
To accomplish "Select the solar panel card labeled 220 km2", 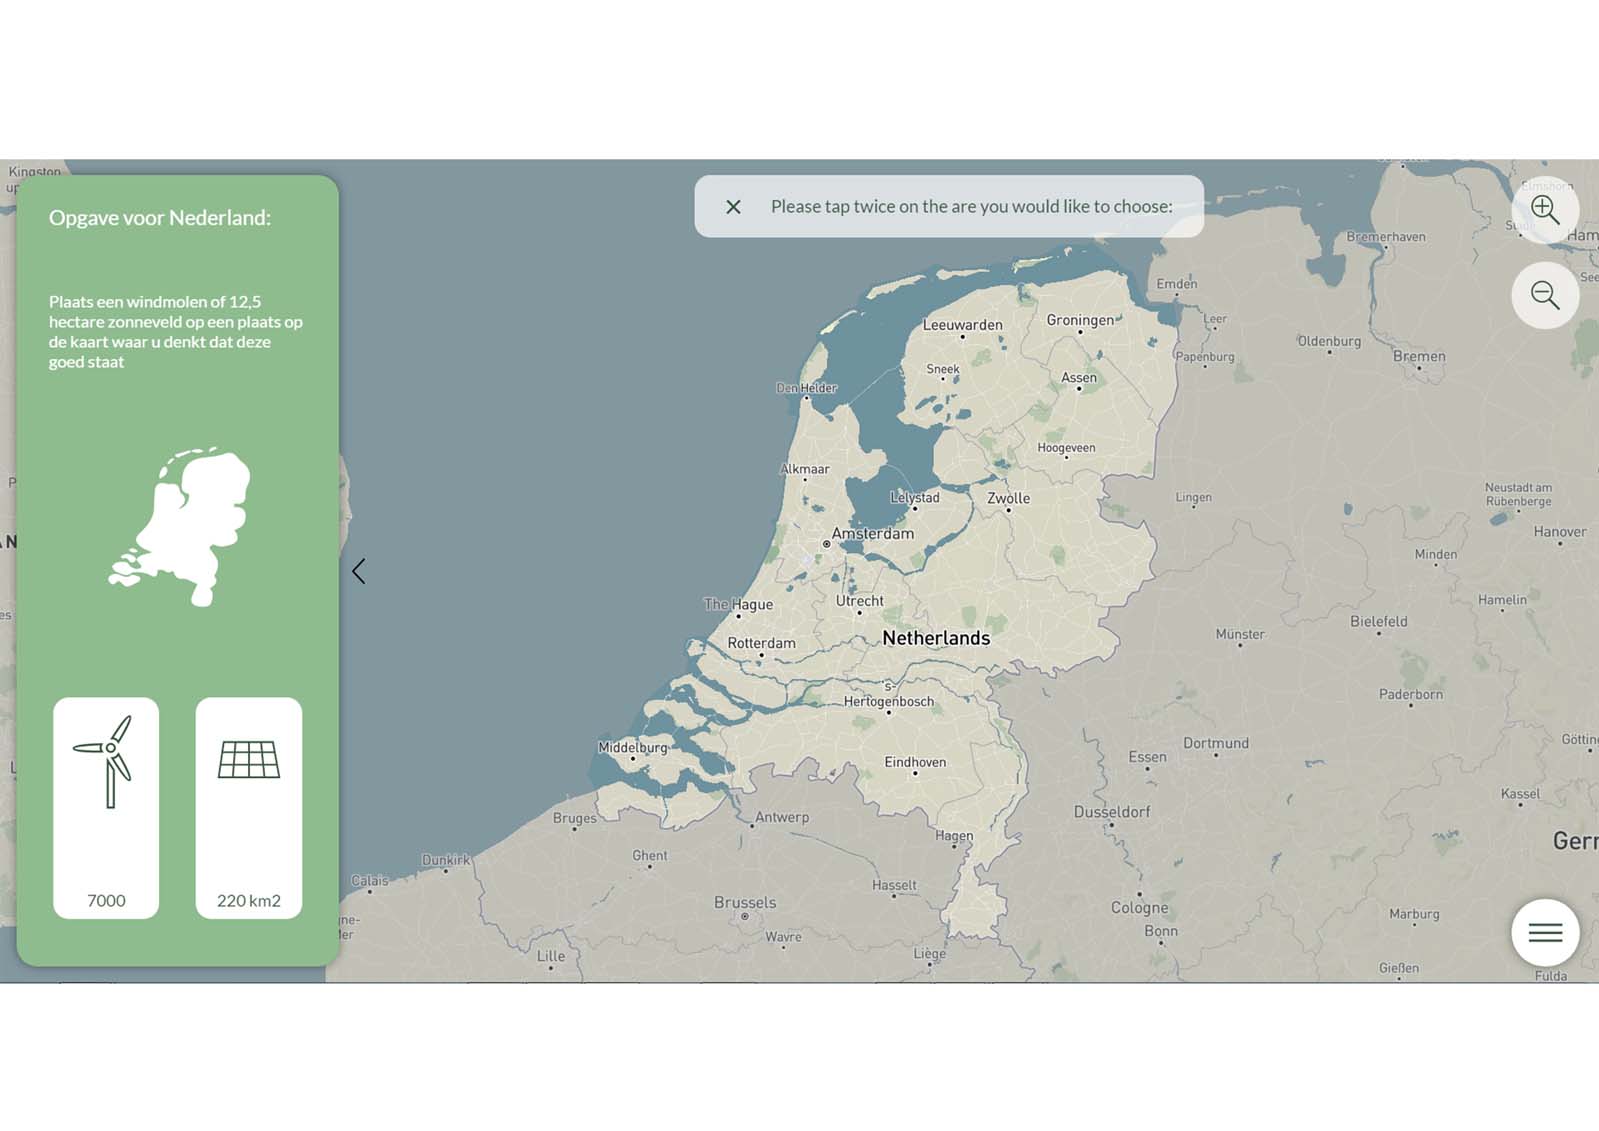I will tap(249, 808).
